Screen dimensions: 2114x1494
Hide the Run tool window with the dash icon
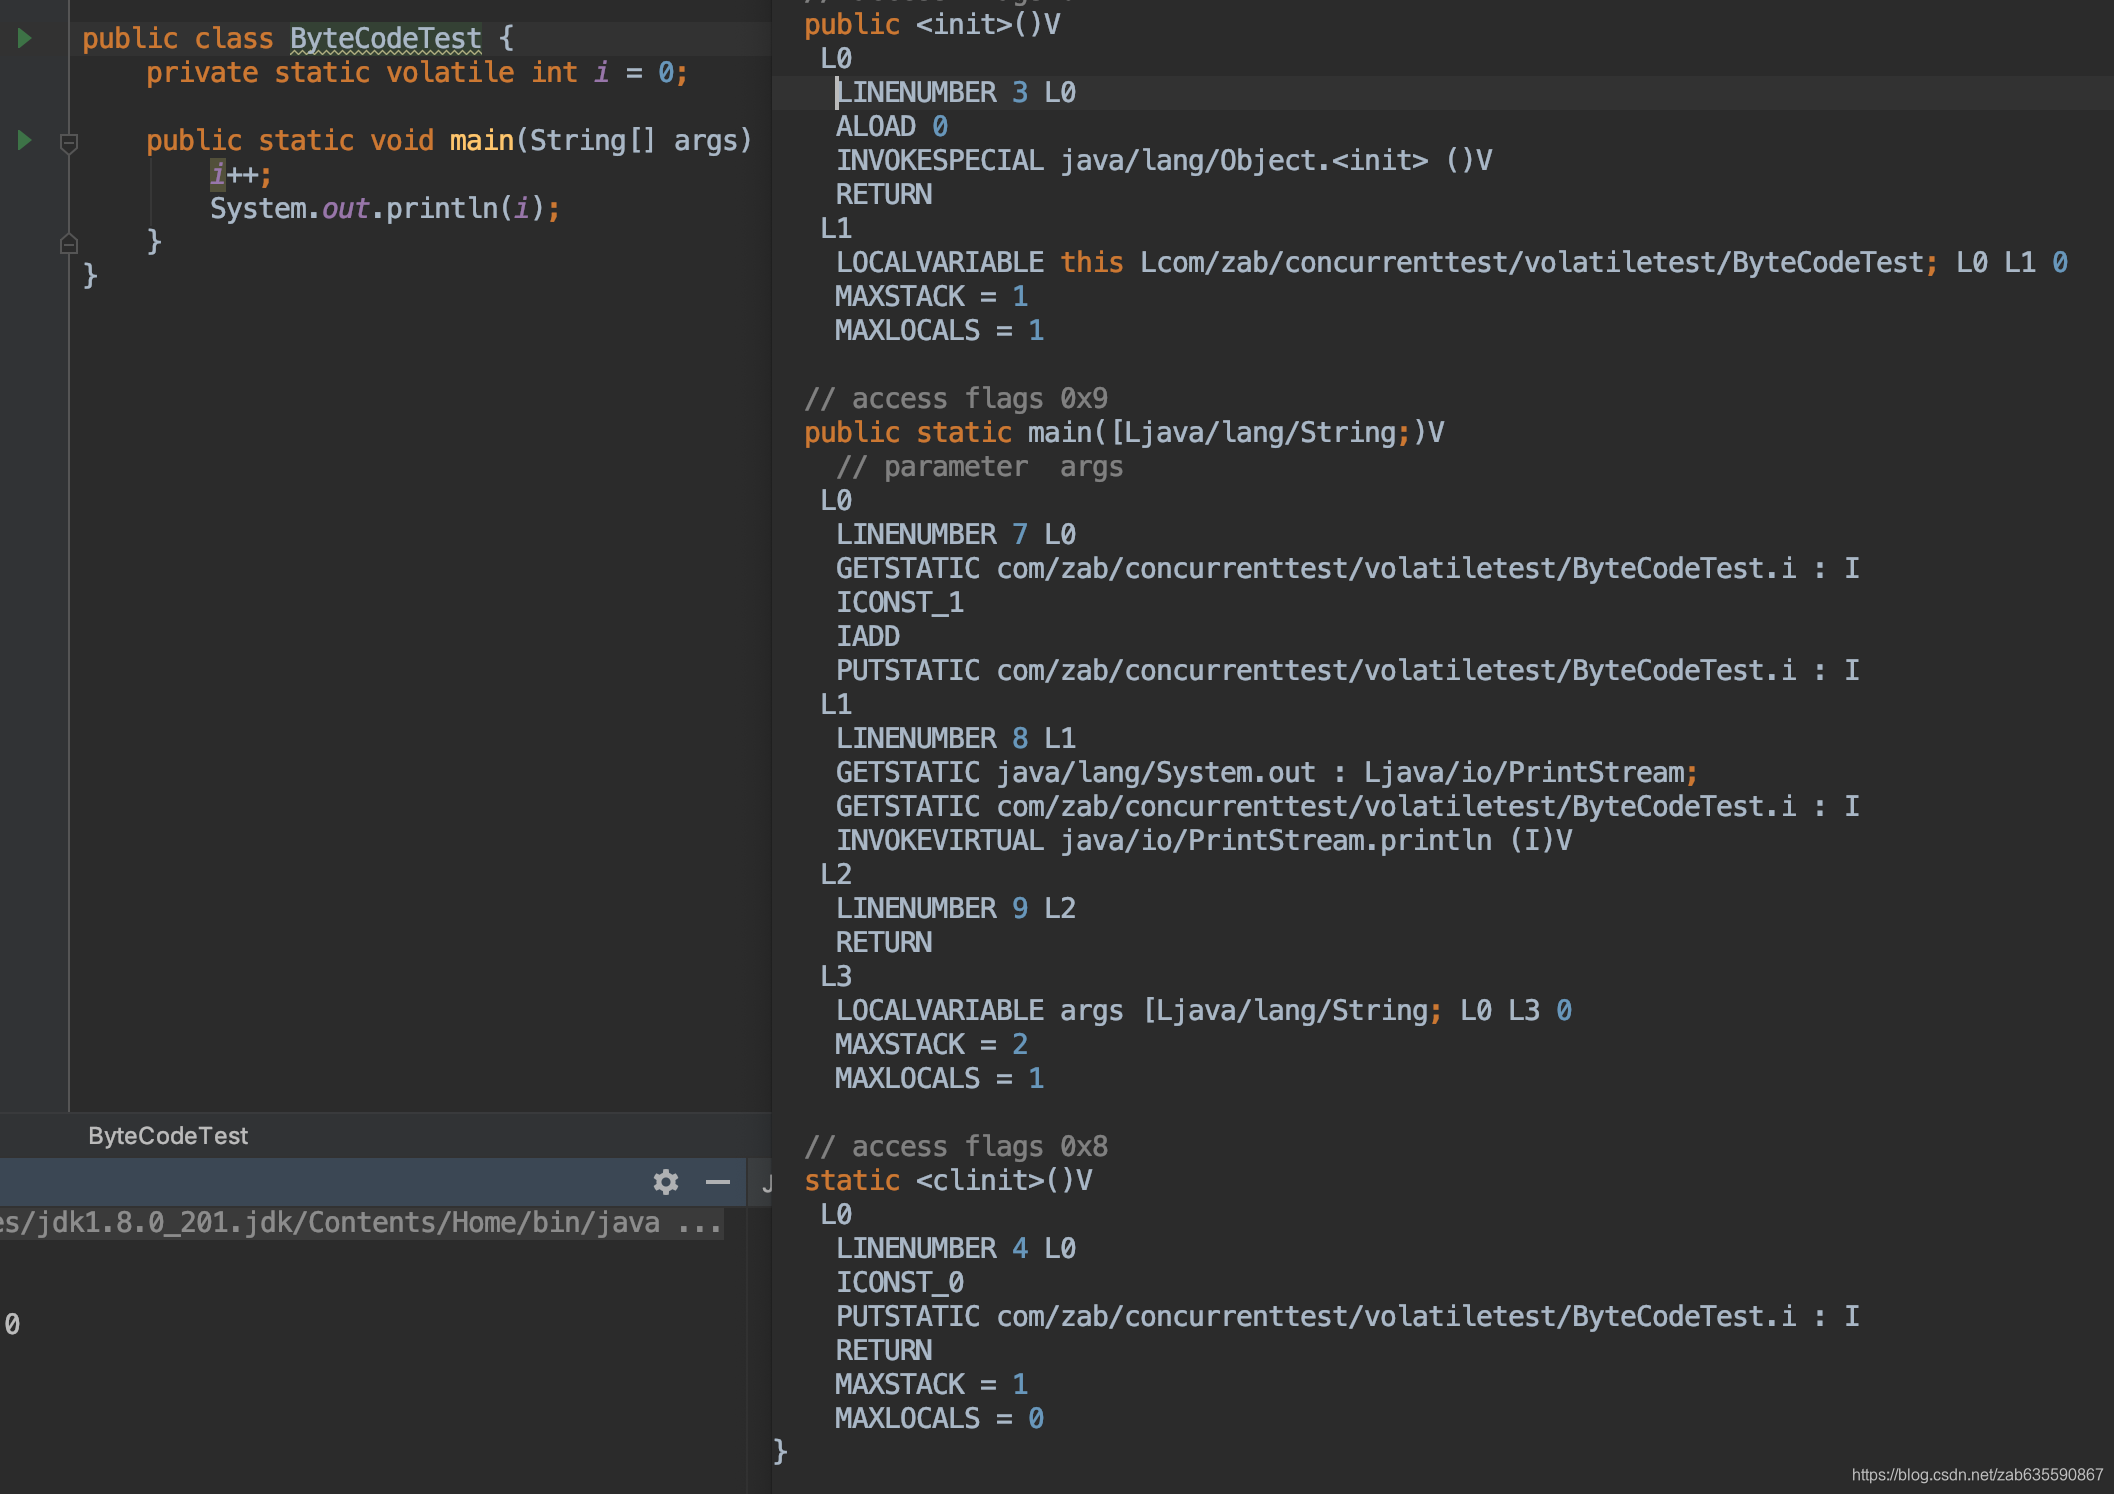[x=717, y=1182]
